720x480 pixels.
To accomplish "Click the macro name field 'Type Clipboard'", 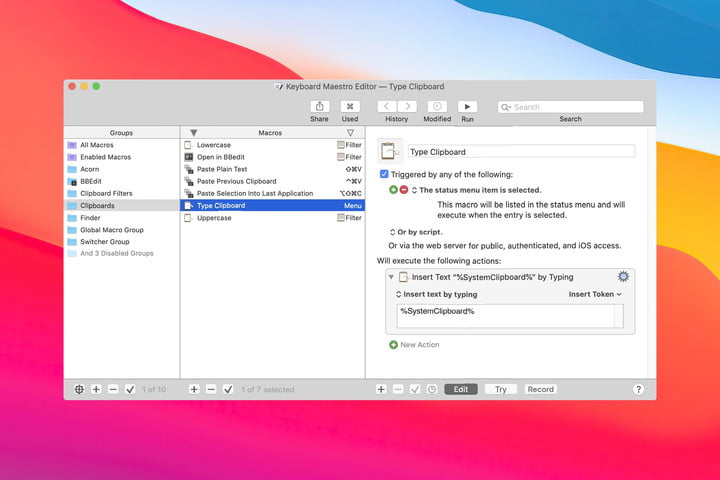I will coord(520,152).
